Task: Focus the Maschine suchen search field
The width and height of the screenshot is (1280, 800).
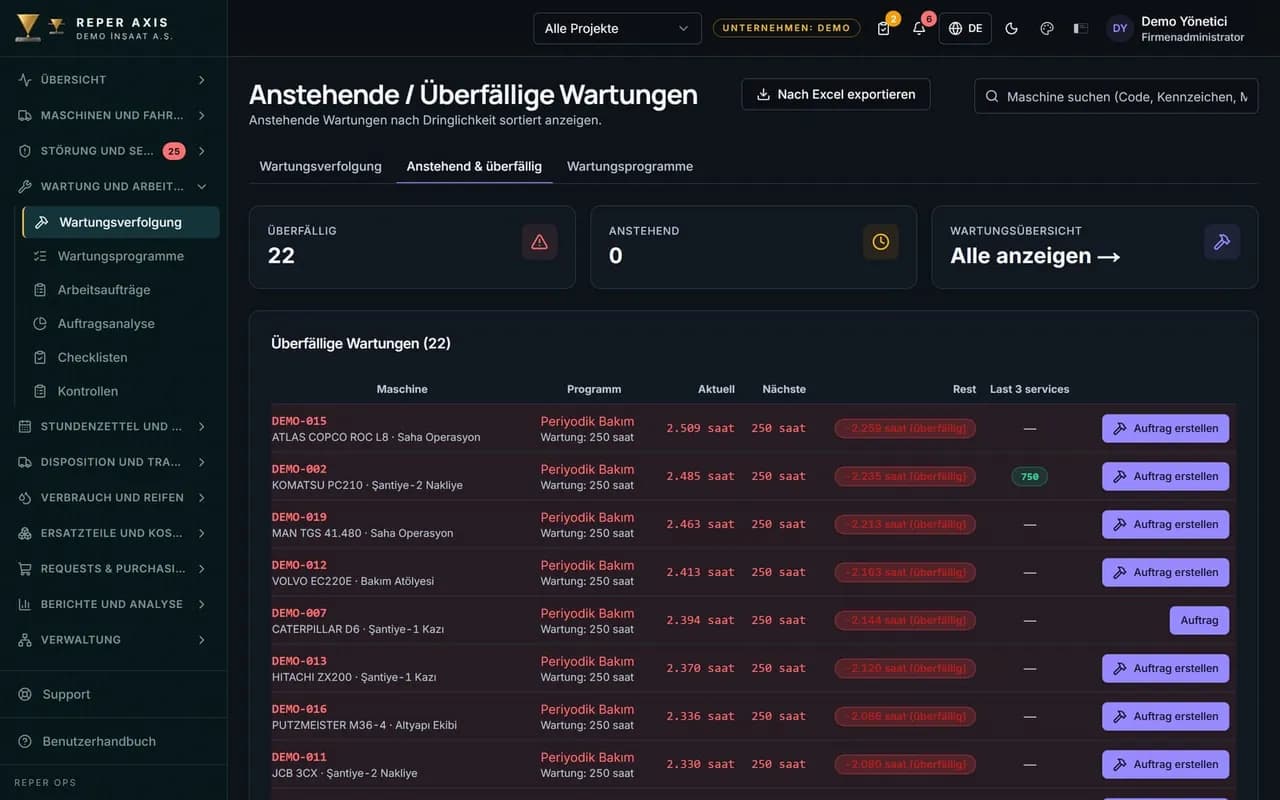Action: pyautogui.click(x=1116, y=96)
